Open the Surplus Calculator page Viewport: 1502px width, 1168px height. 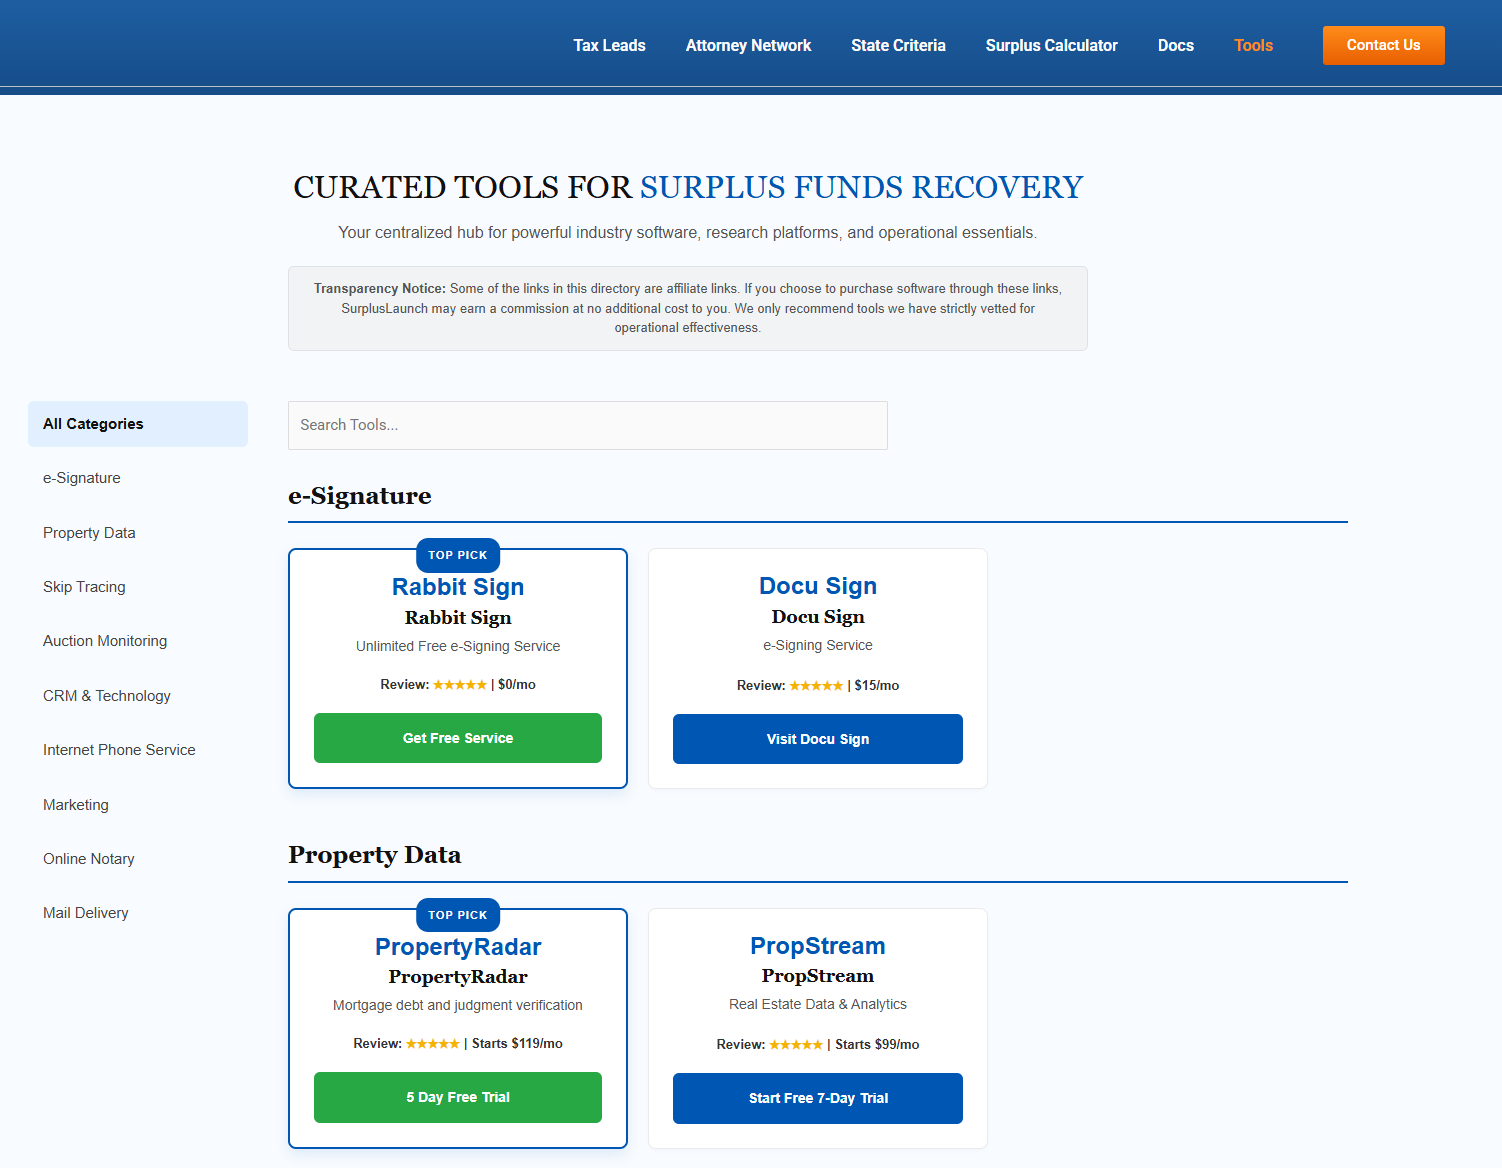1051,45
